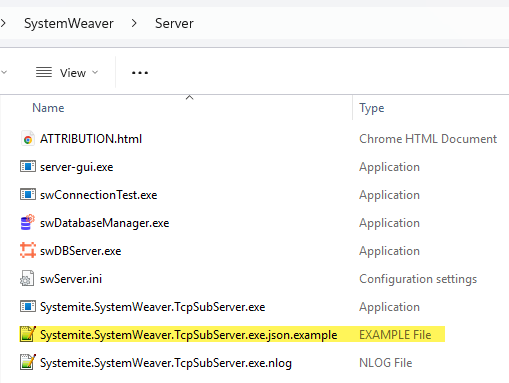Click the Systemite.SystemWeaver.TcpSubServer.exe application icon
Viewport: 509px width, 383px height.
coord(28,307)
